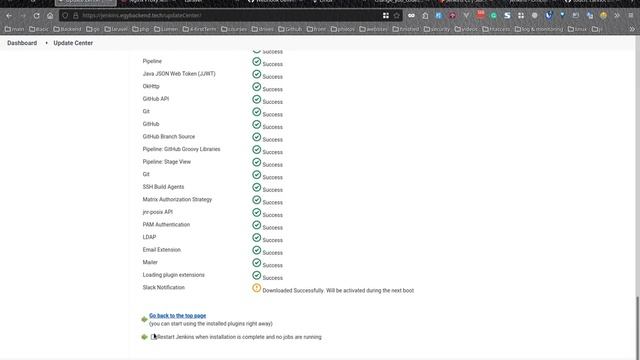
Task: Reload the Jenkins page
Action: pyautogui.click(x=36, y=16)
